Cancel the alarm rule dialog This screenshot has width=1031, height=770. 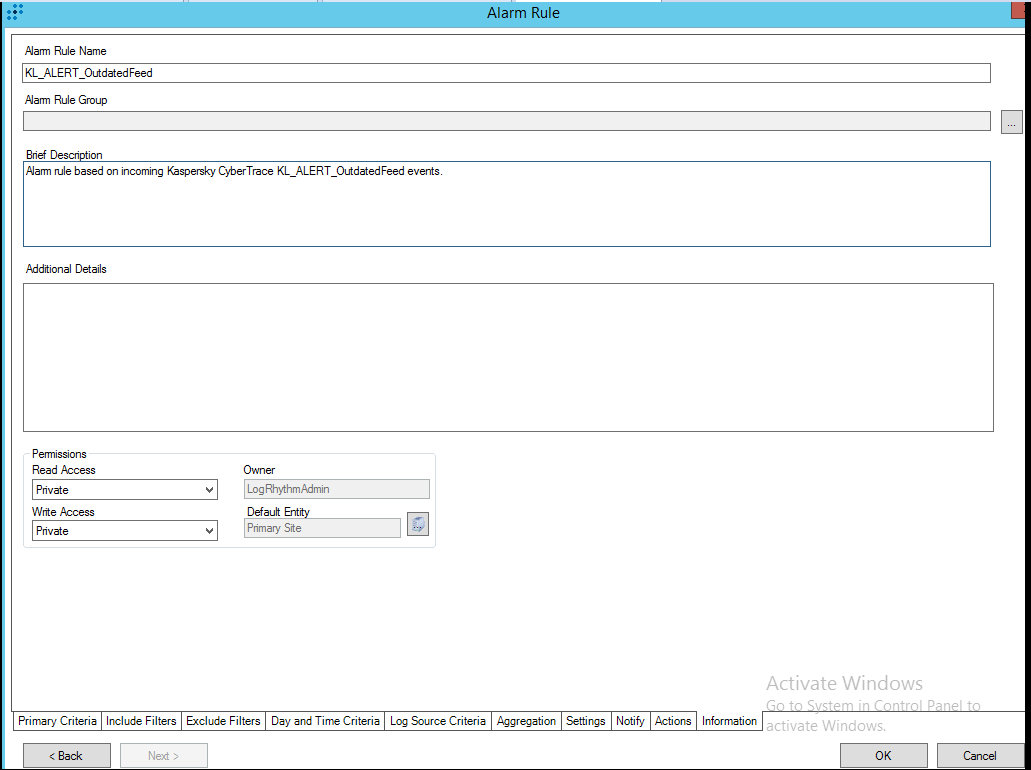[x=980, y=755]
